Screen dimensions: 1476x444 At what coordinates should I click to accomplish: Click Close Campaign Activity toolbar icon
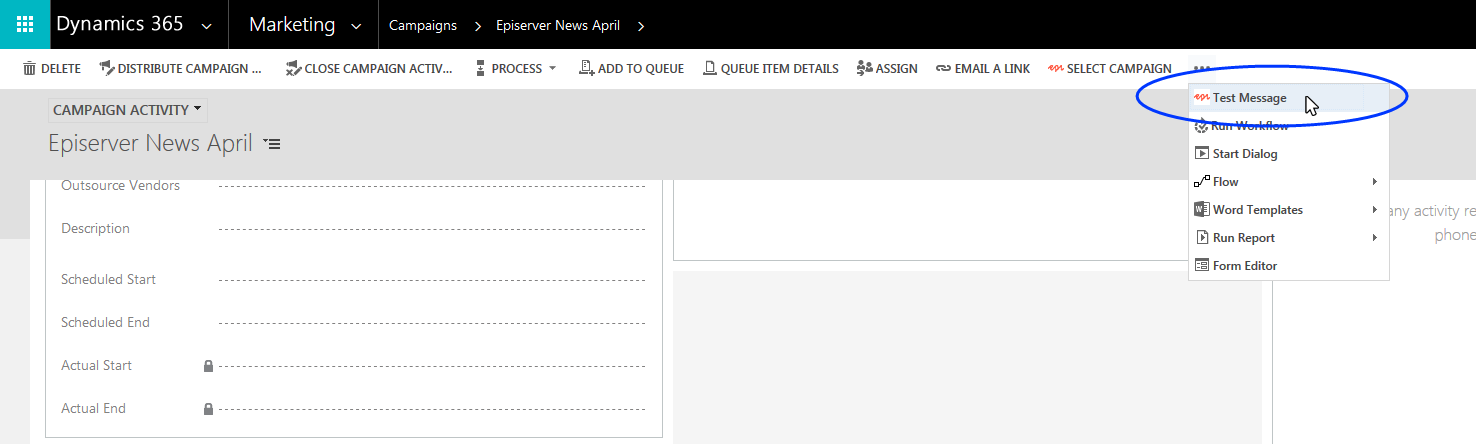coord(293,69)
